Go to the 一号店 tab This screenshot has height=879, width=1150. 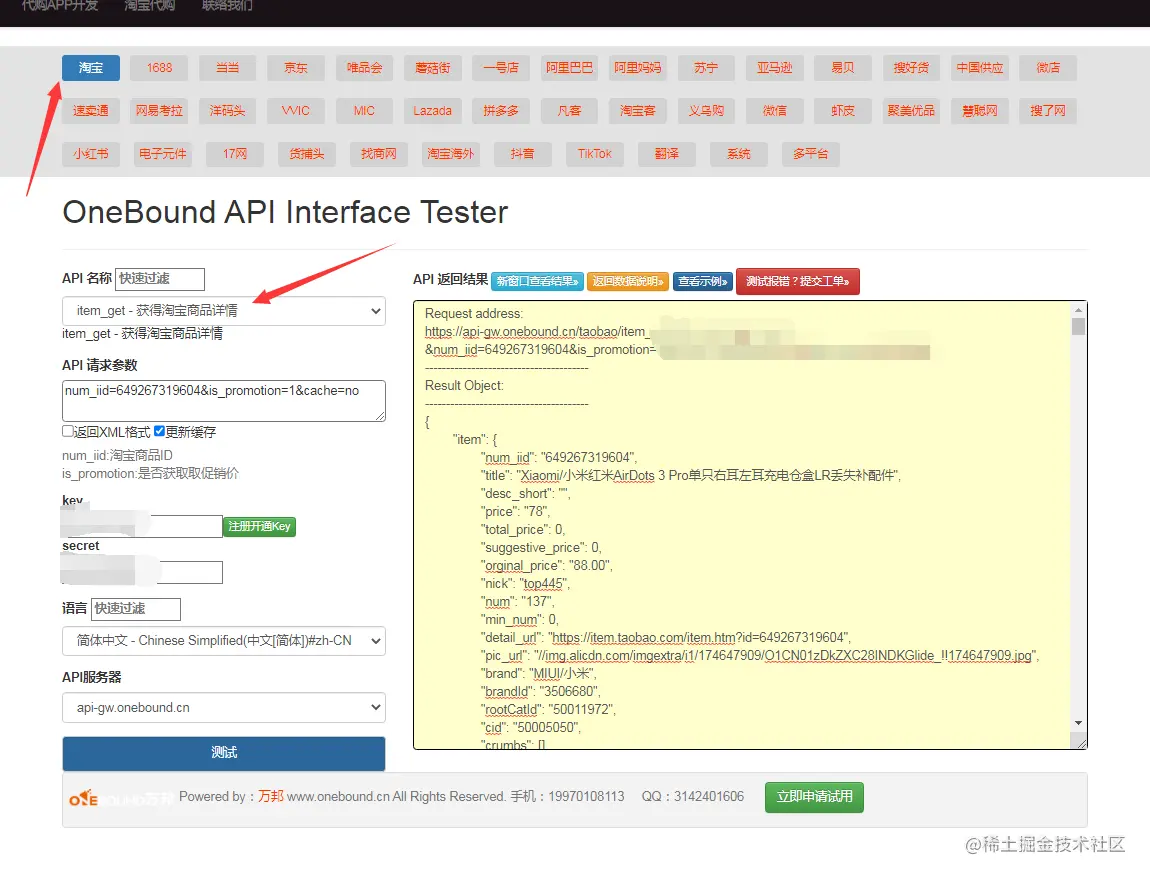tap(501, 68)
